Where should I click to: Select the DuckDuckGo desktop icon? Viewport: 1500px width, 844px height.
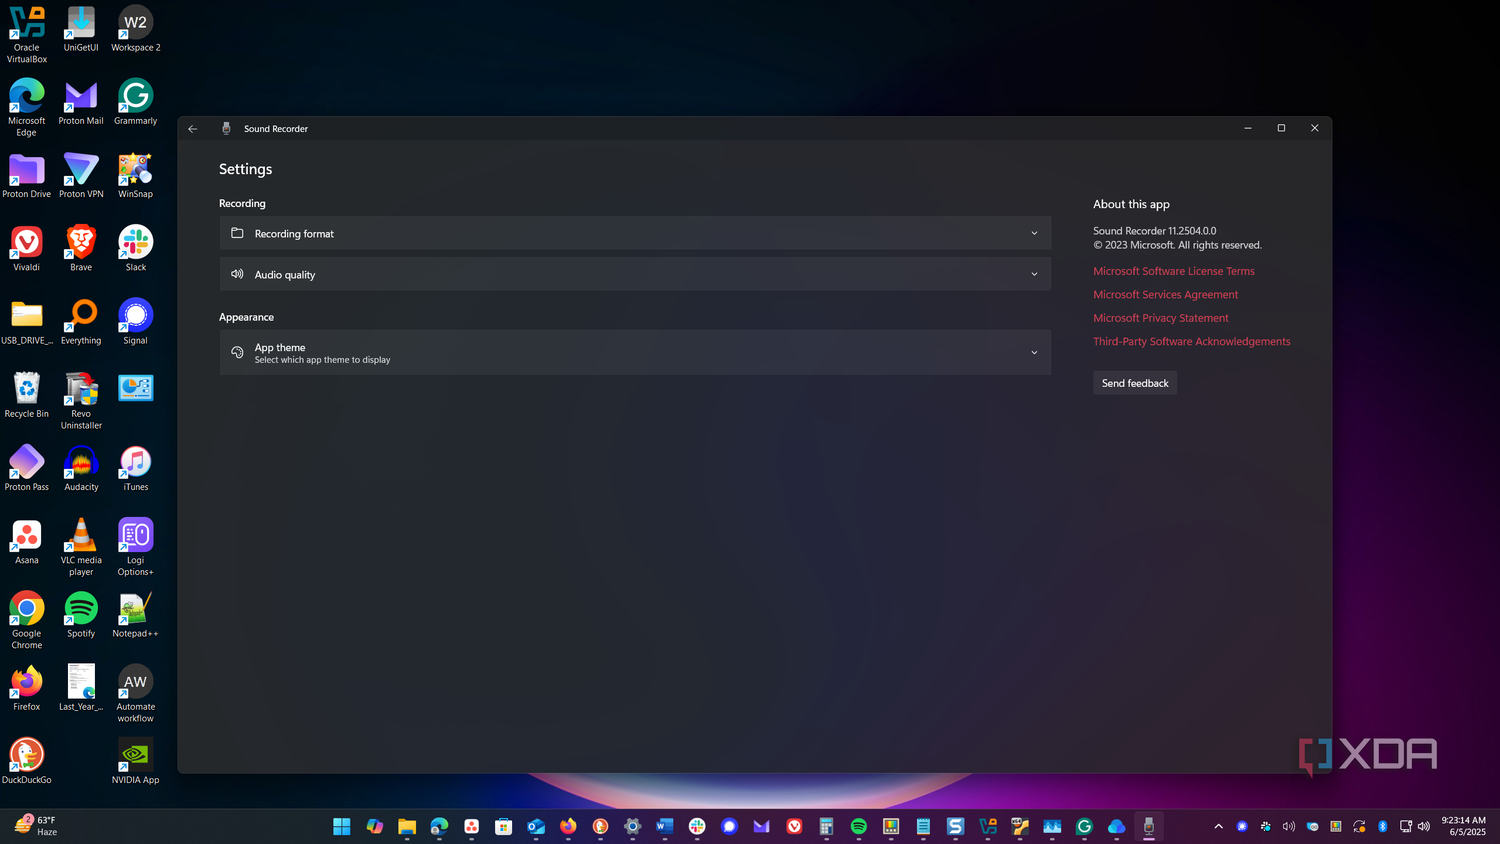[27, 762]
